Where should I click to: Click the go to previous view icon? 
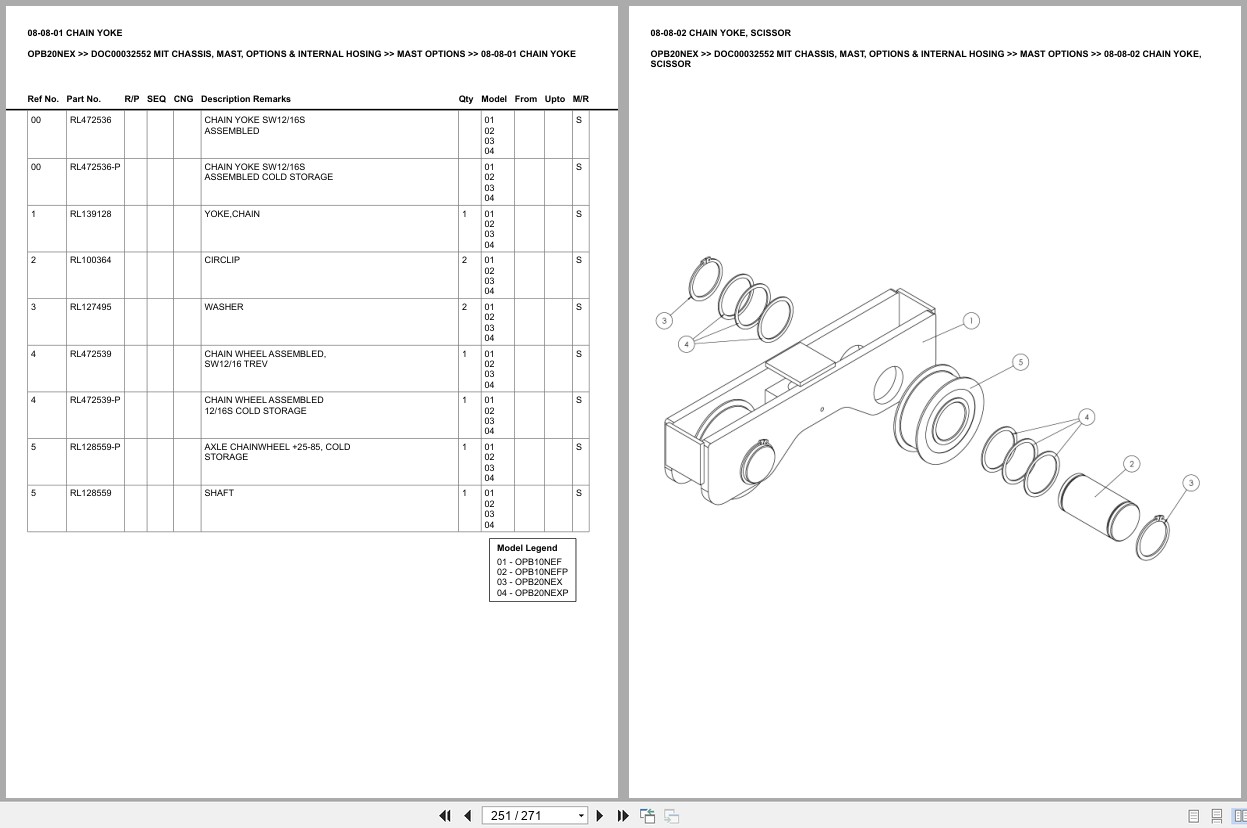click(647, 816)
